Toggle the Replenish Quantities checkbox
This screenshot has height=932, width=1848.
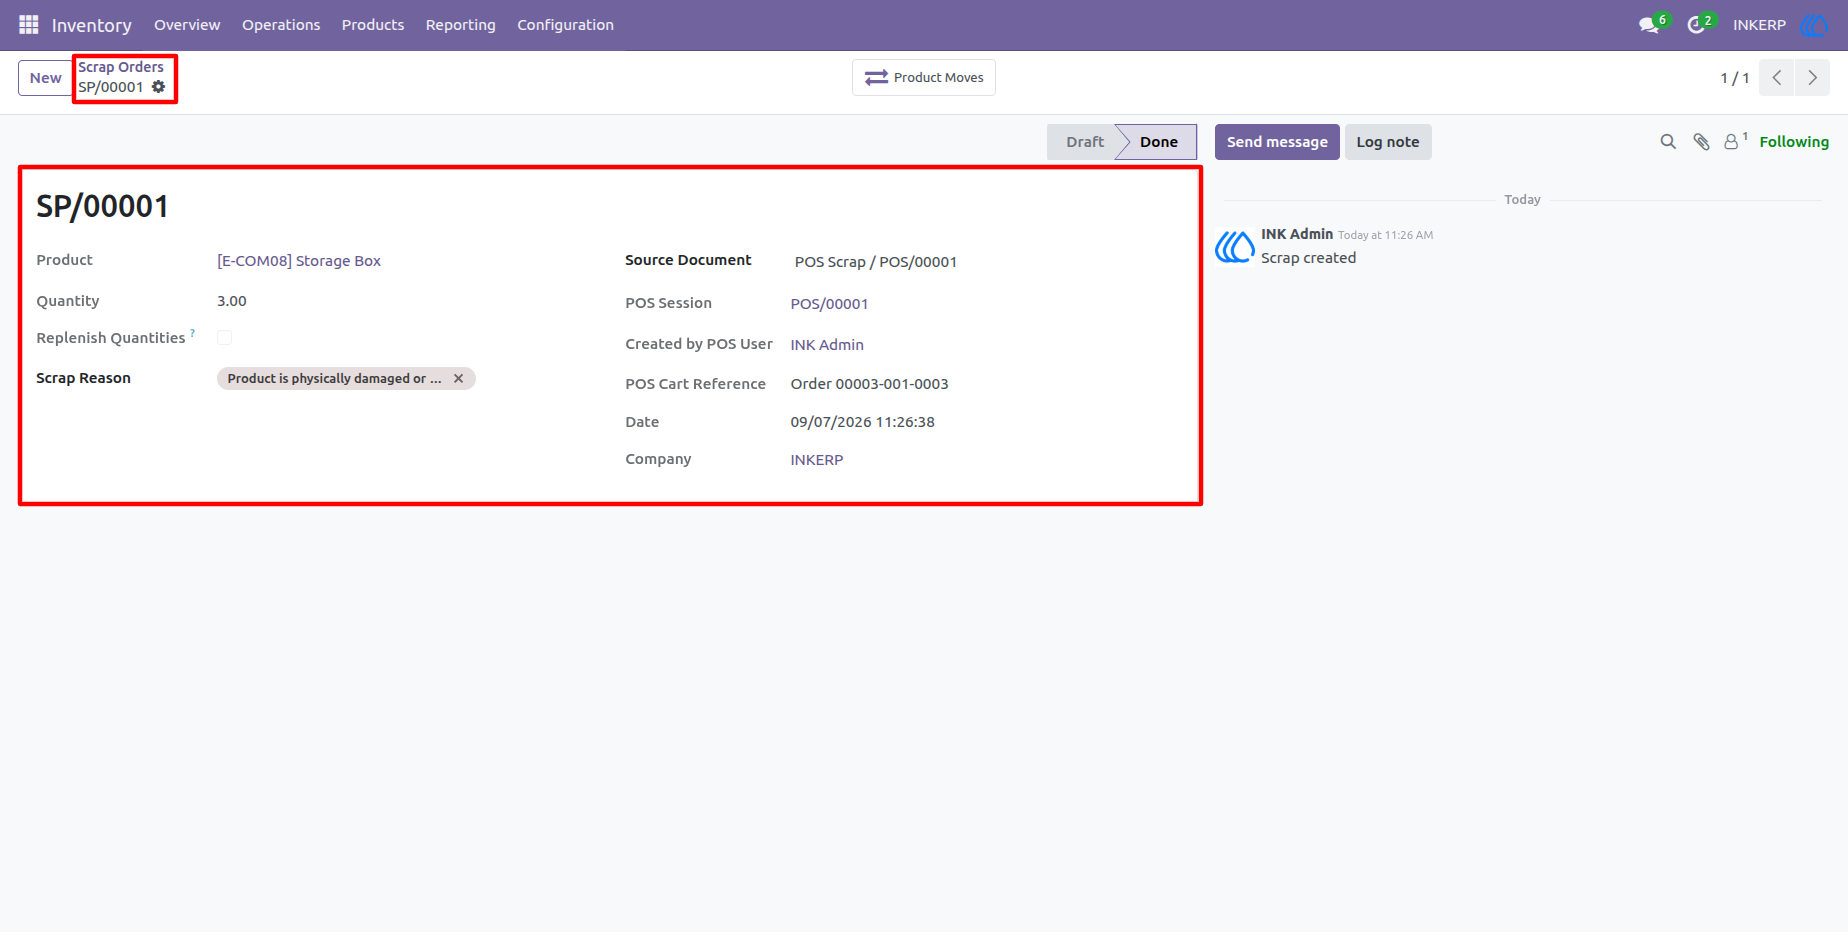pos(224,338)
